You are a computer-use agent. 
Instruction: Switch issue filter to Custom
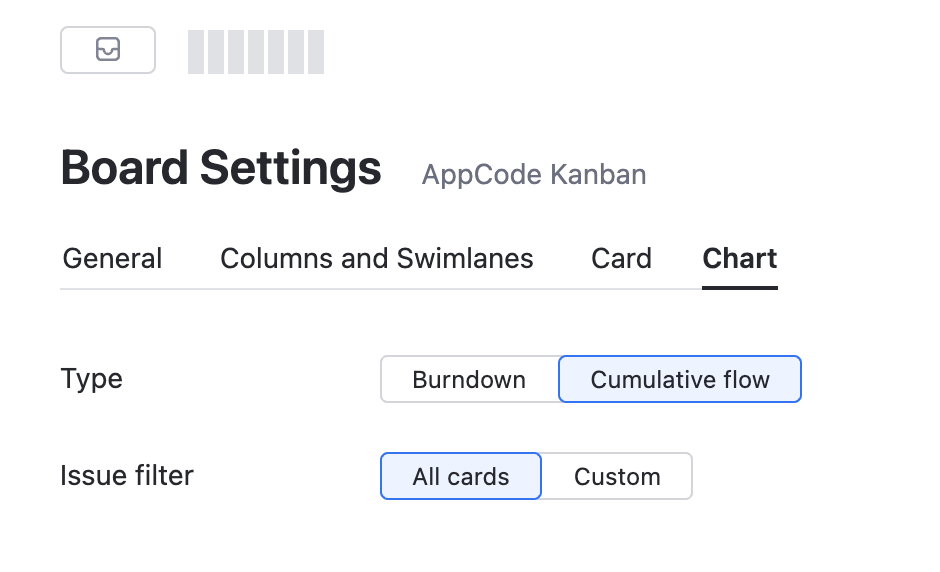[617, 477]
